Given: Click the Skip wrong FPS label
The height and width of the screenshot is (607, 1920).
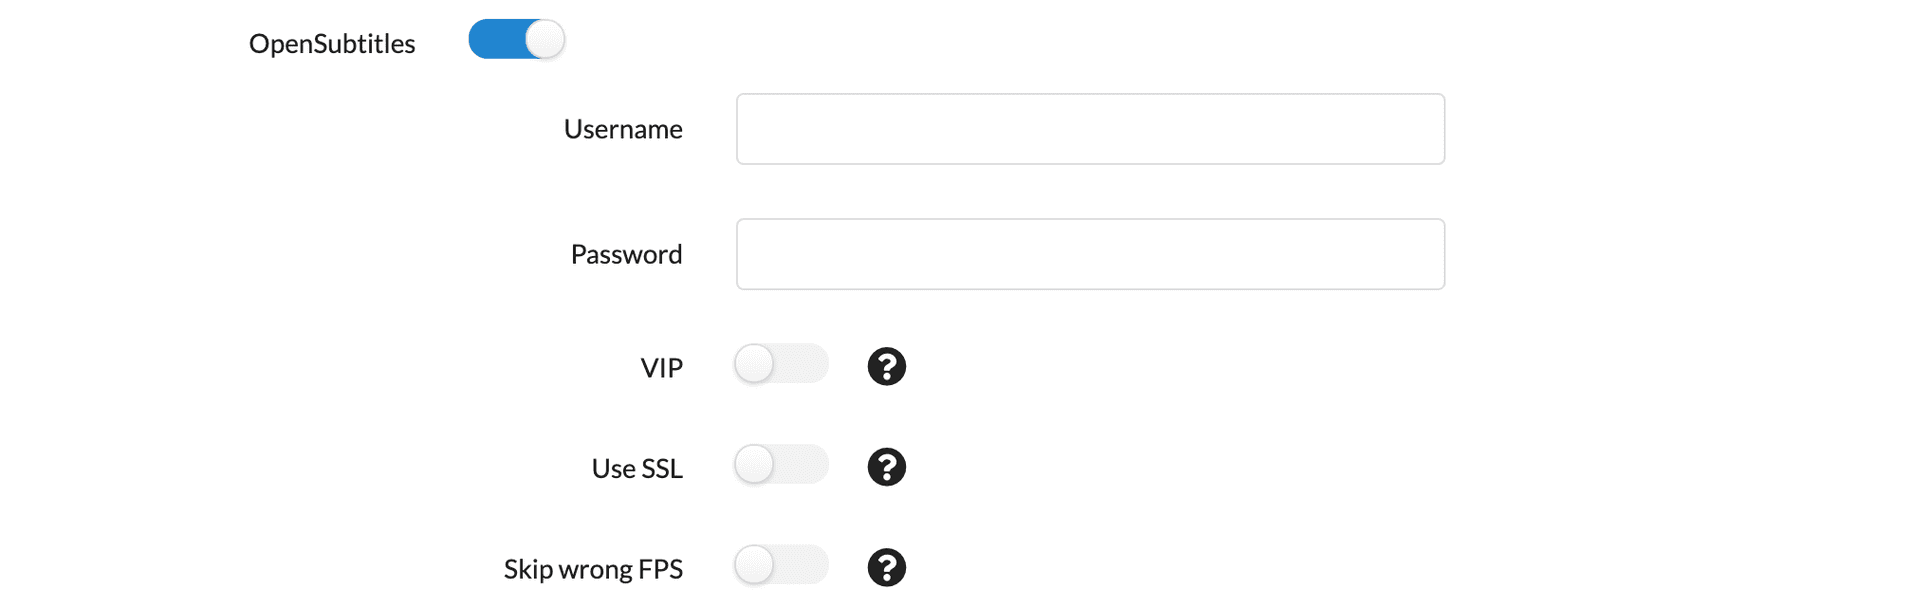Looking at the screenshot, I should [593, 569].
